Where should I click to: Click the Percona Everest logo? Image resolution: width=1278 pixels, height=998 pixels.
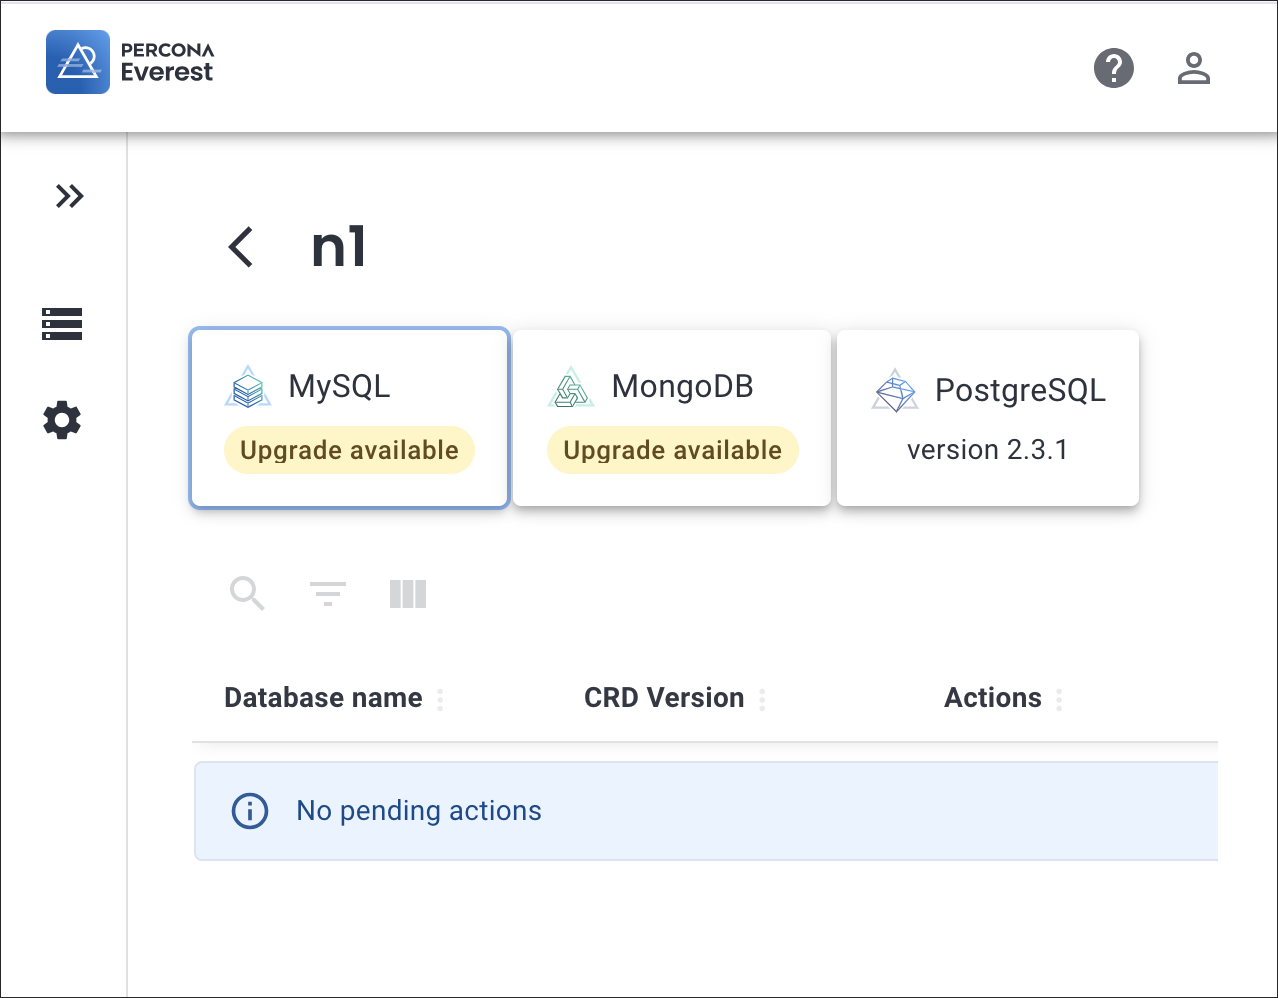tap(130, 62)
